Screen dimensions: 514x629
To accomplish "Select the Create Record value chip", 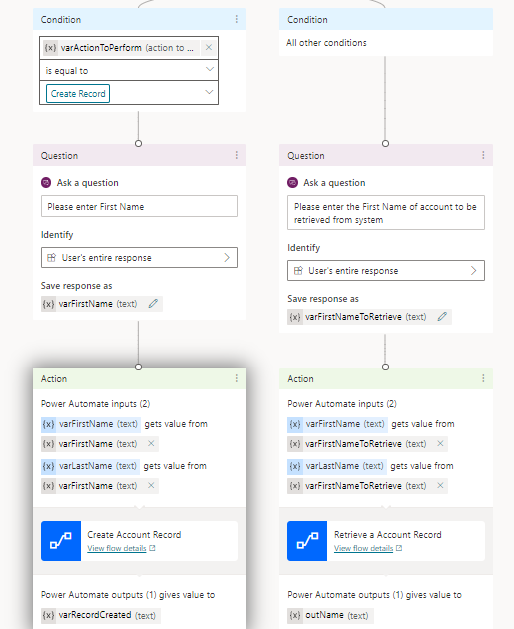I will click(78, 93).
